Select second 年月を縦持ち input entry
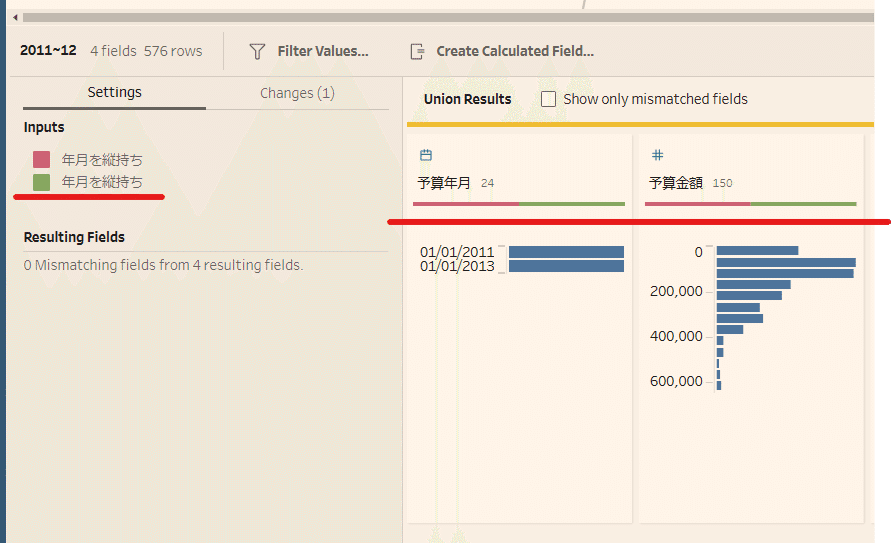This screenshot has width=892, height=543. tap(102, 182)
